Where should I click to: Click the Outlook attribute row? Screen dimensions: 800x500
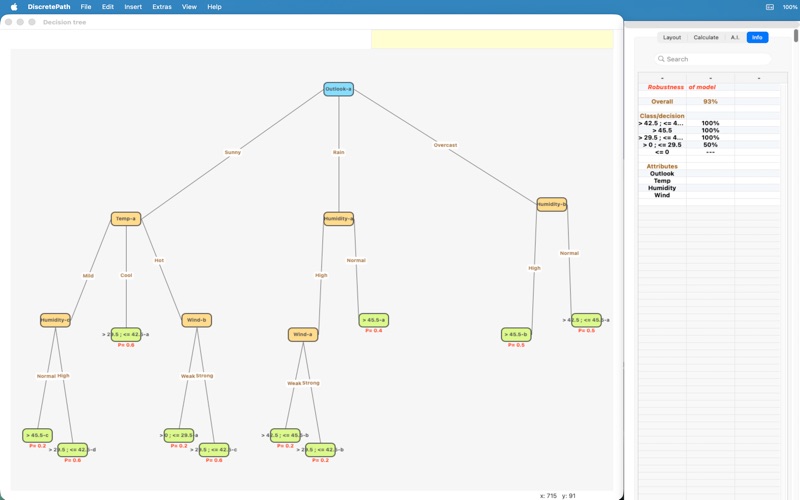tap(662, 173)
